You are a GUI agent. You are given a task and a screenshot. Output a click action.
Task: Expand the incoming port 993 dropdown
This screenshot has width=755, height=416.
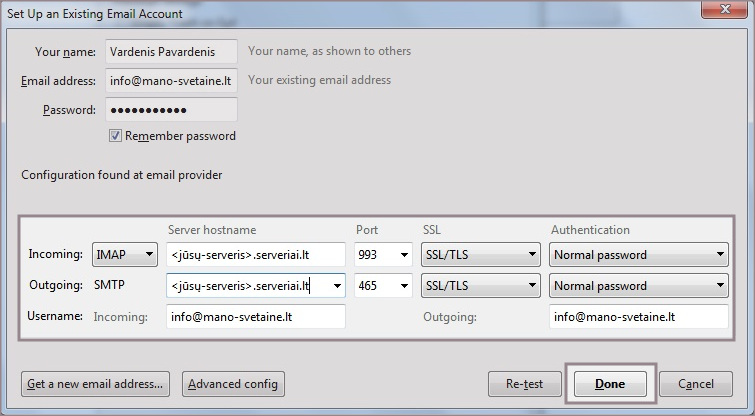click(383, 255)
